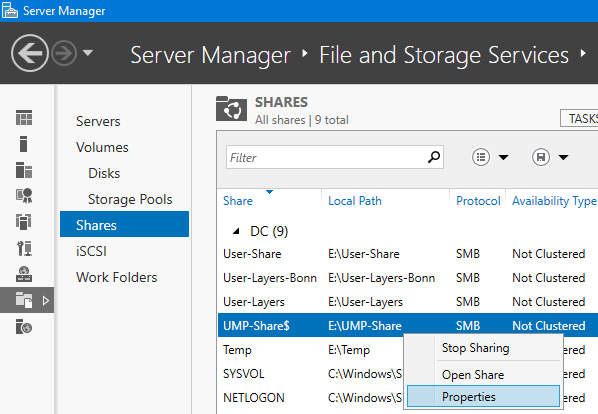Select the SYSVOL share row
Screen dimensions: 598x414
311,374
